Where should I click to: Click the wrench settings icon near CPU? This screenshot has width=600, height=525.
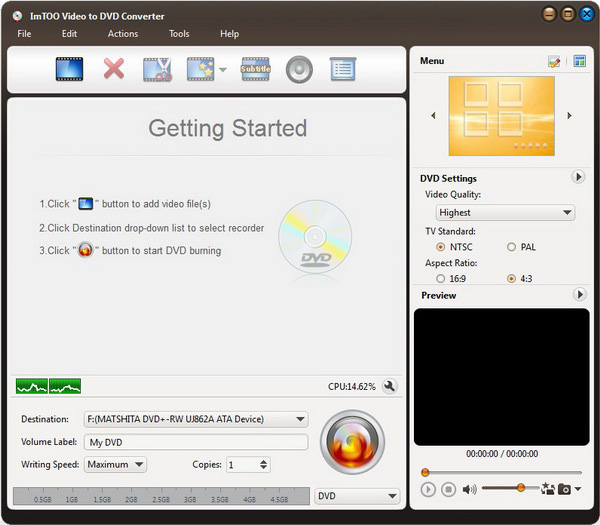(390, 386)
